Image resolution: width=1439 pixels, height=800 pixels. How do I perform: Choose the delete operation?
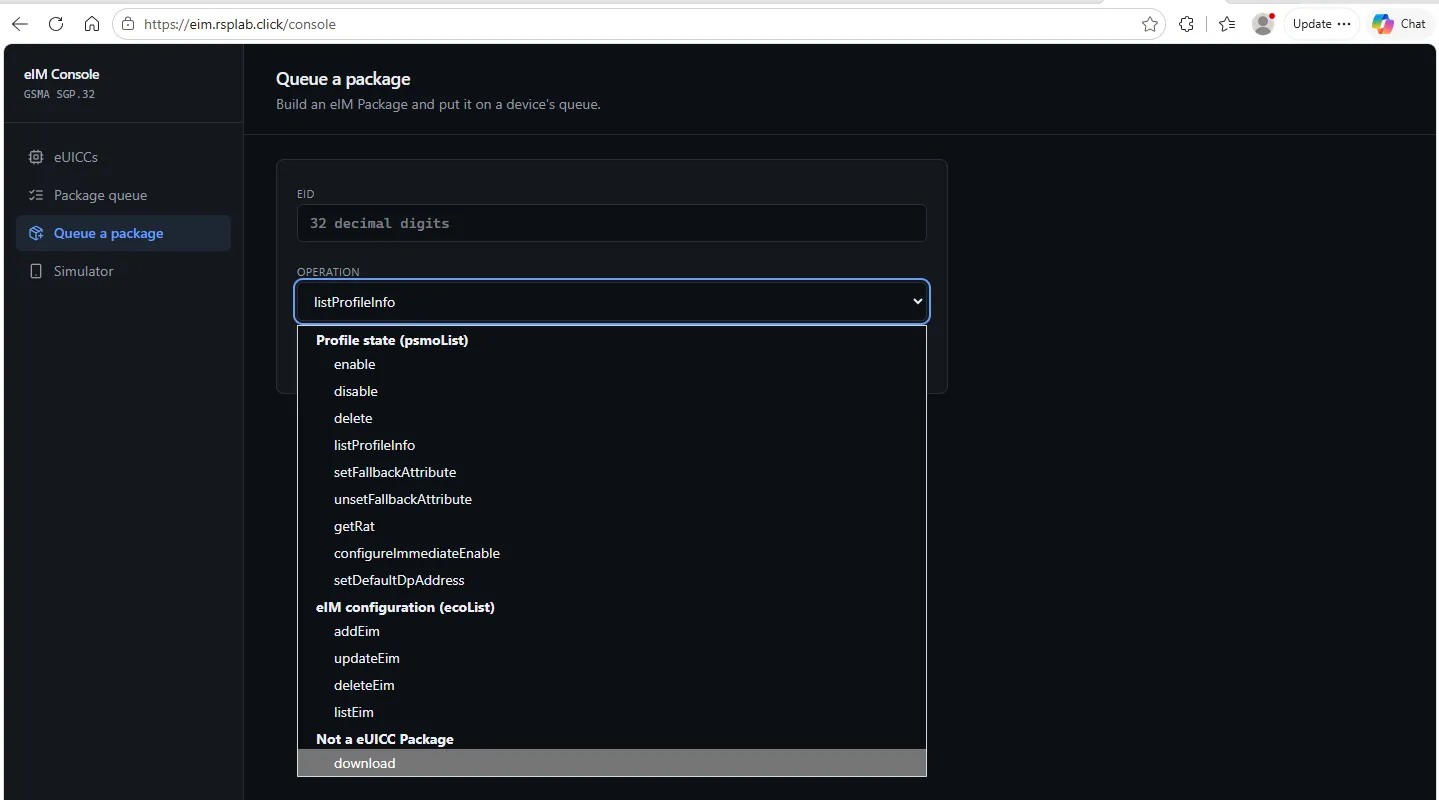(612, 418)
